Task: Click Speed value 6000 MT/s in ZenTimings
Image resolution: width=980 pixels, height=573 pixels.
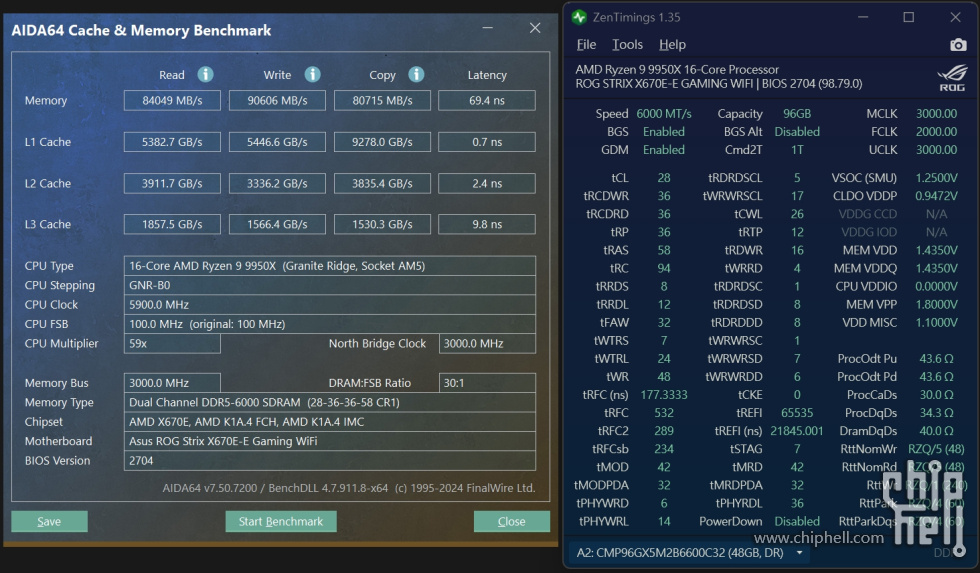Action: point(664,114)
